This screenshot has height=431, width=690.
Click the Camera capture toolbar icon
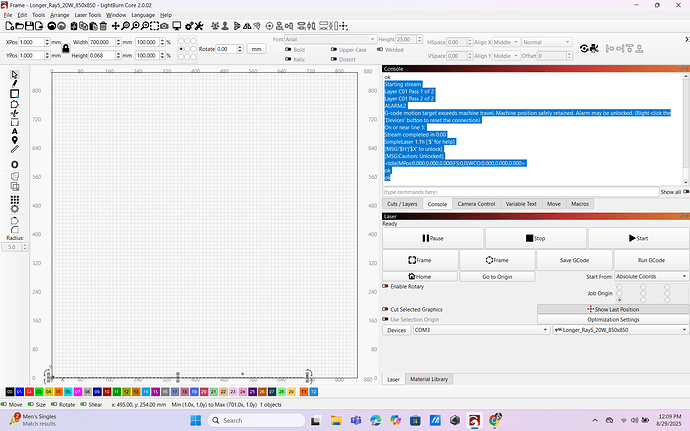tap(164, 26)
